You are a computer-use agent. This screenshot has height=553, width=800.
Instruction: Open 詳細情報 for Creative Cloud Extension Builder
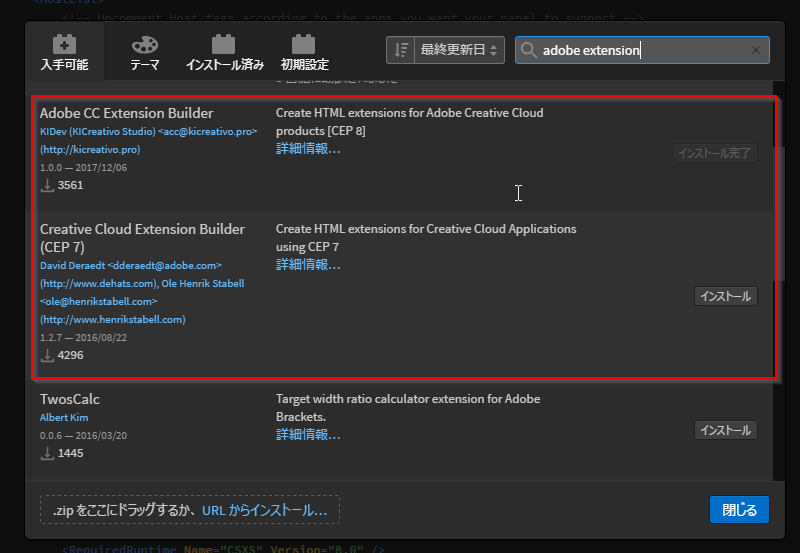(x=308, y=265)
